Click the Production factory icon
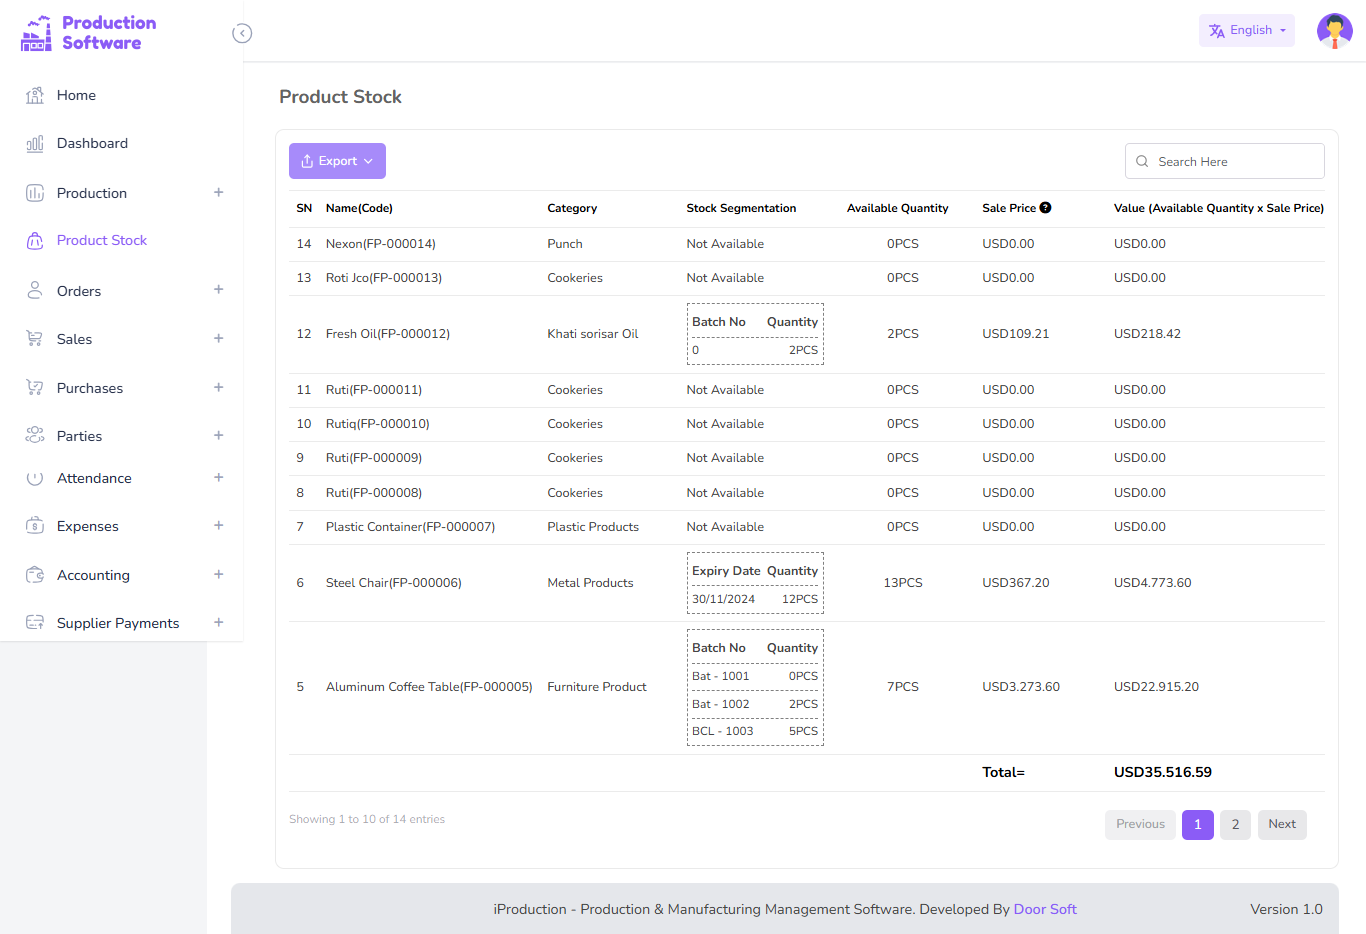1366x934 pixels. 35,192
